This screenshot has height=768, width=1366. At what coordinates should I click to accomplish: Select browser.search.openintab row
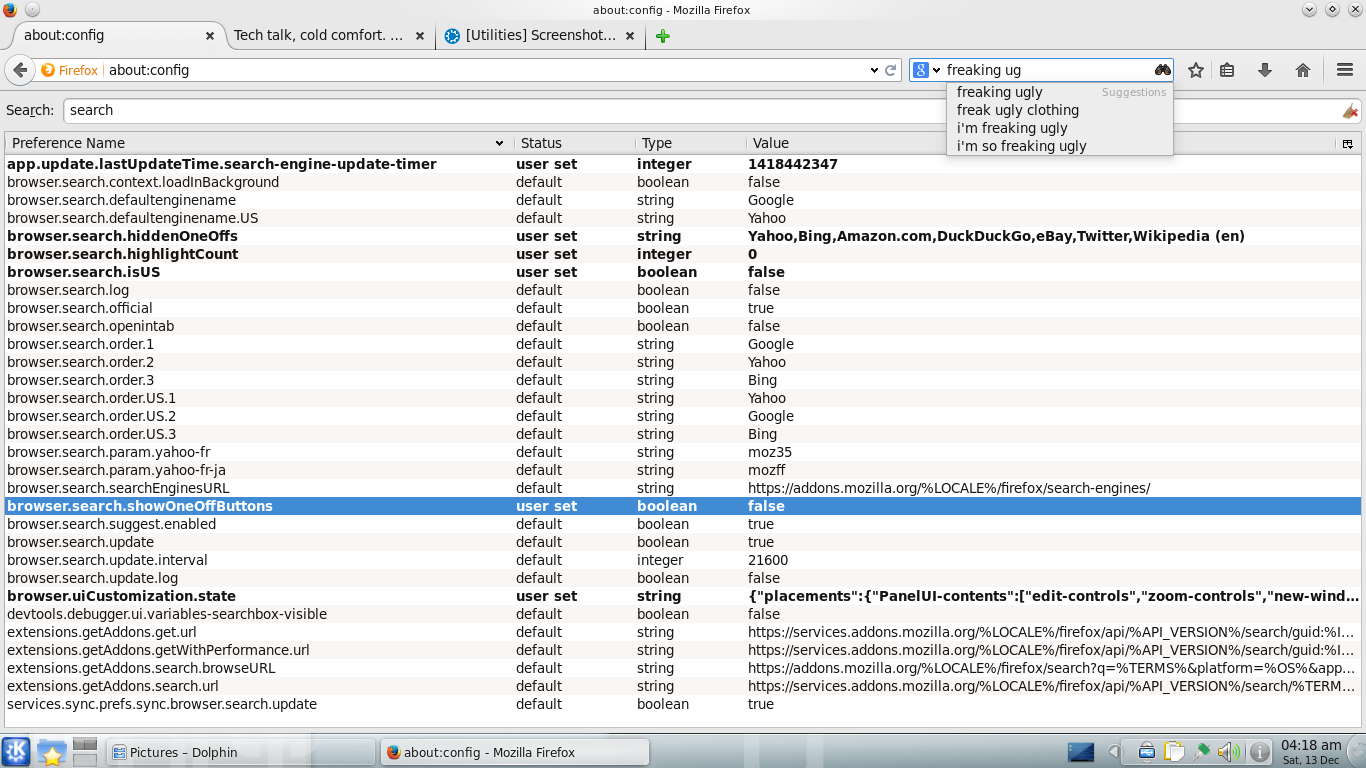(683, 326)
